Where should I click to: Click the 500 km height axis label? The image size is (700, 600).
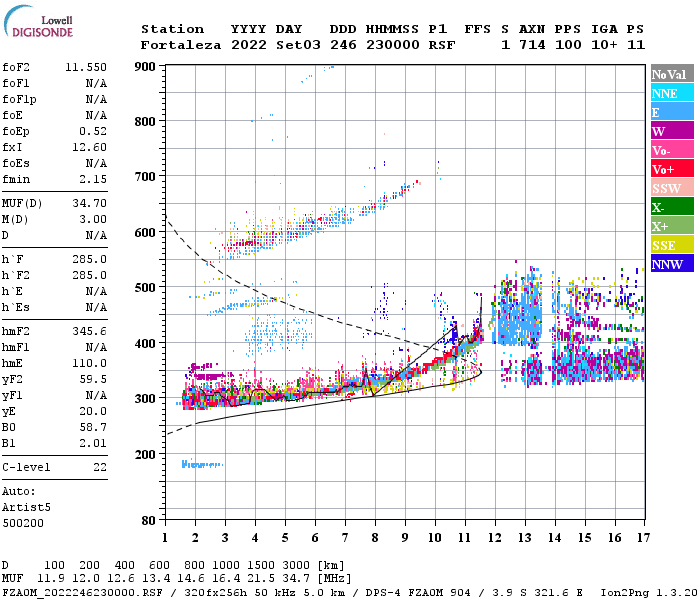coord(145,288)
